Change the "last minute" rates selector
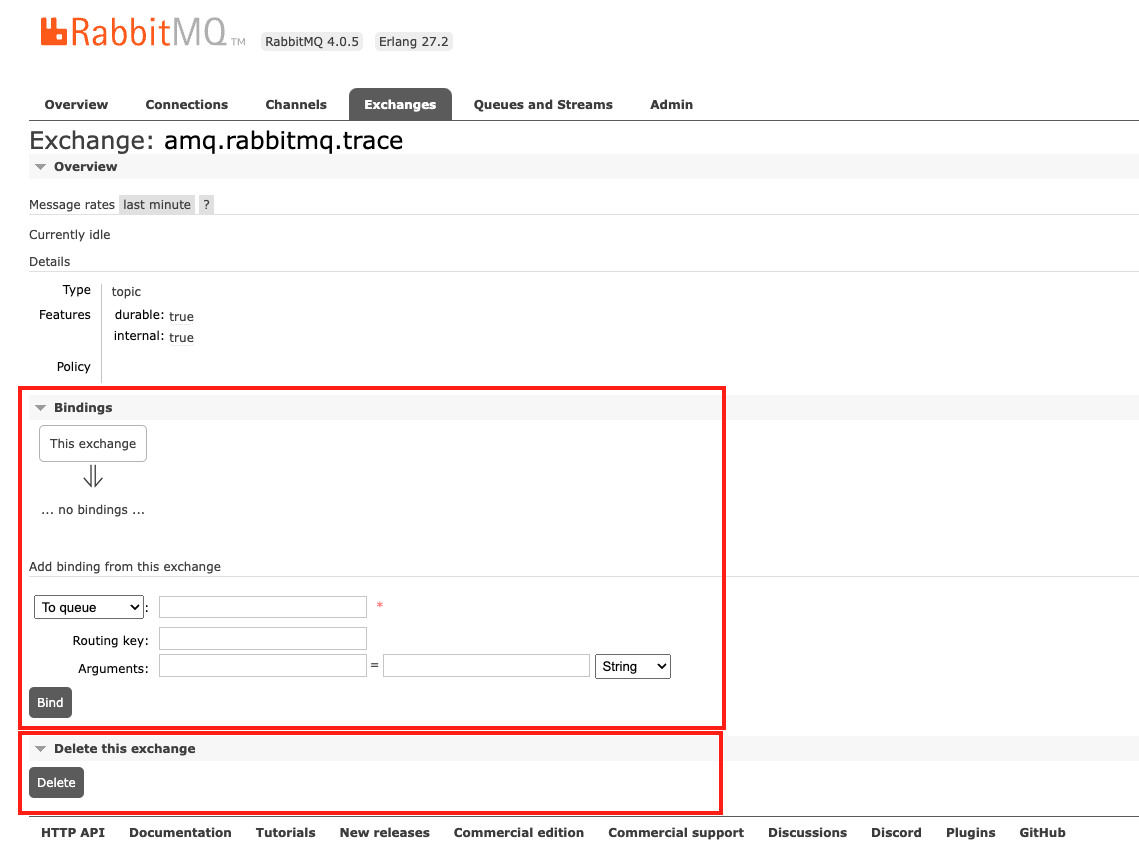 (x=156, y=204)
